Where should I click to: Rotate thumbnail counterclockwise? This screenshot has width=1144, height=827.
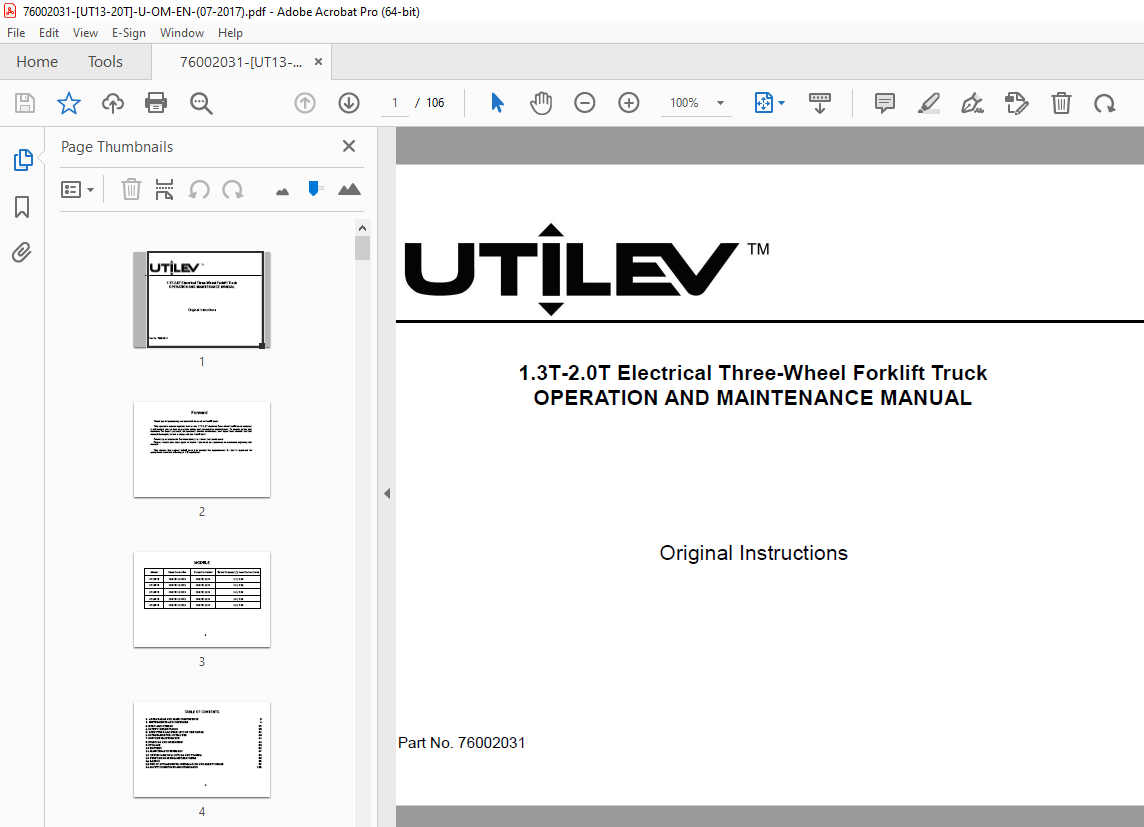(x=198, y=190)
